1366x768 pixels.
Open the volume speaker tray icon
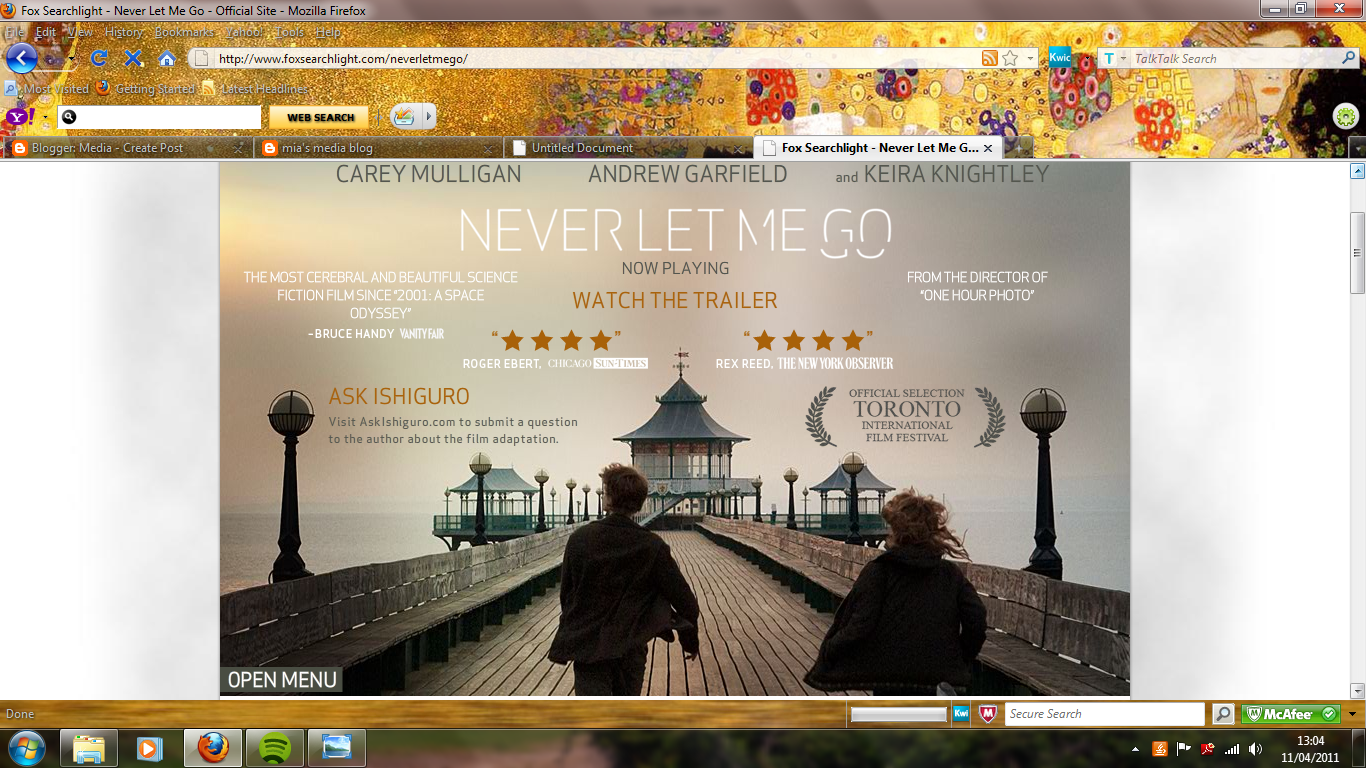tap(1256, 748)
